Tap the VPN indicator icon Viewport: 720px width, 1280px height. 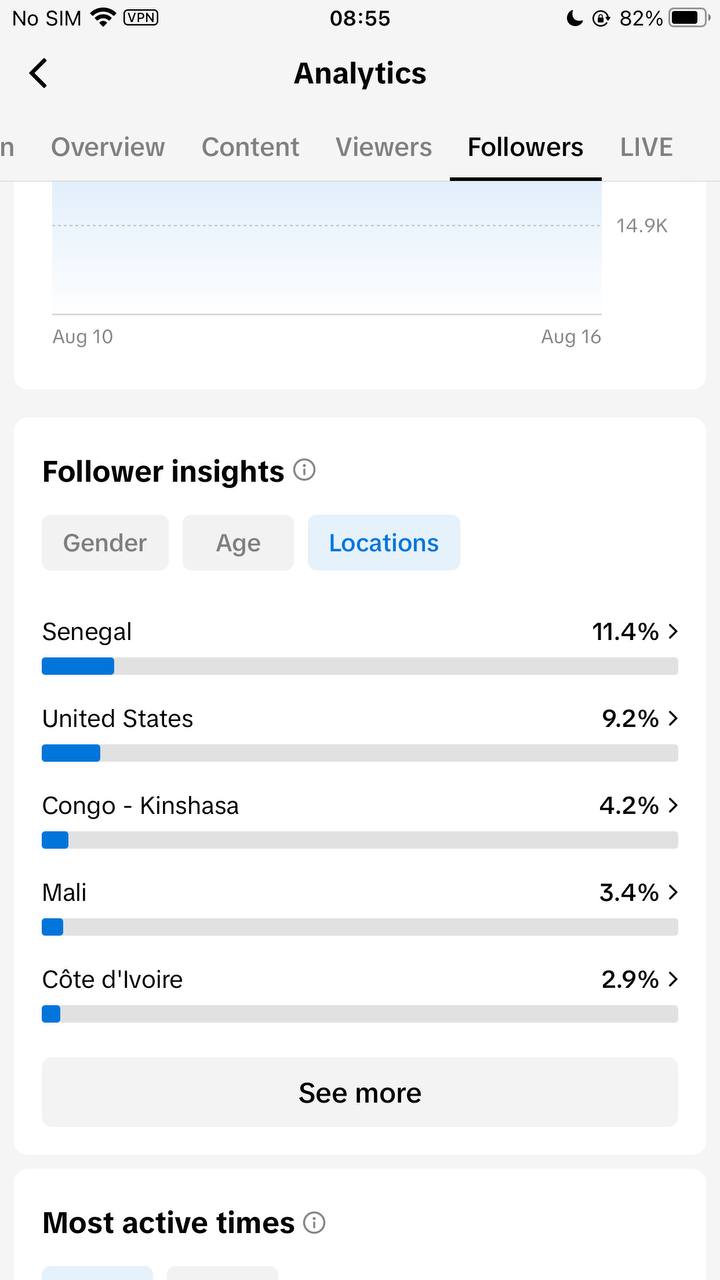[140, 17]
